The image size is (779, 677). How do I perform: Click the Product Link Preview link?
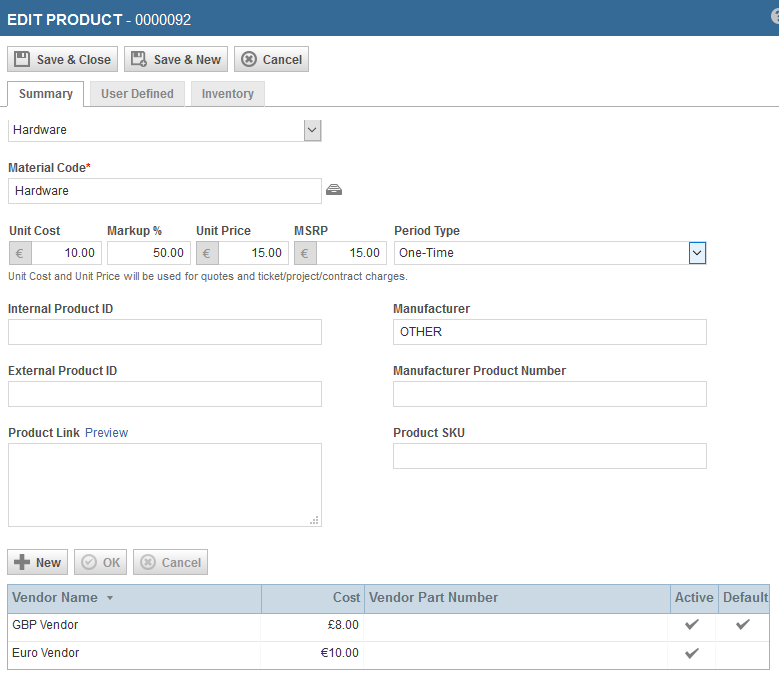click(106, 433)
